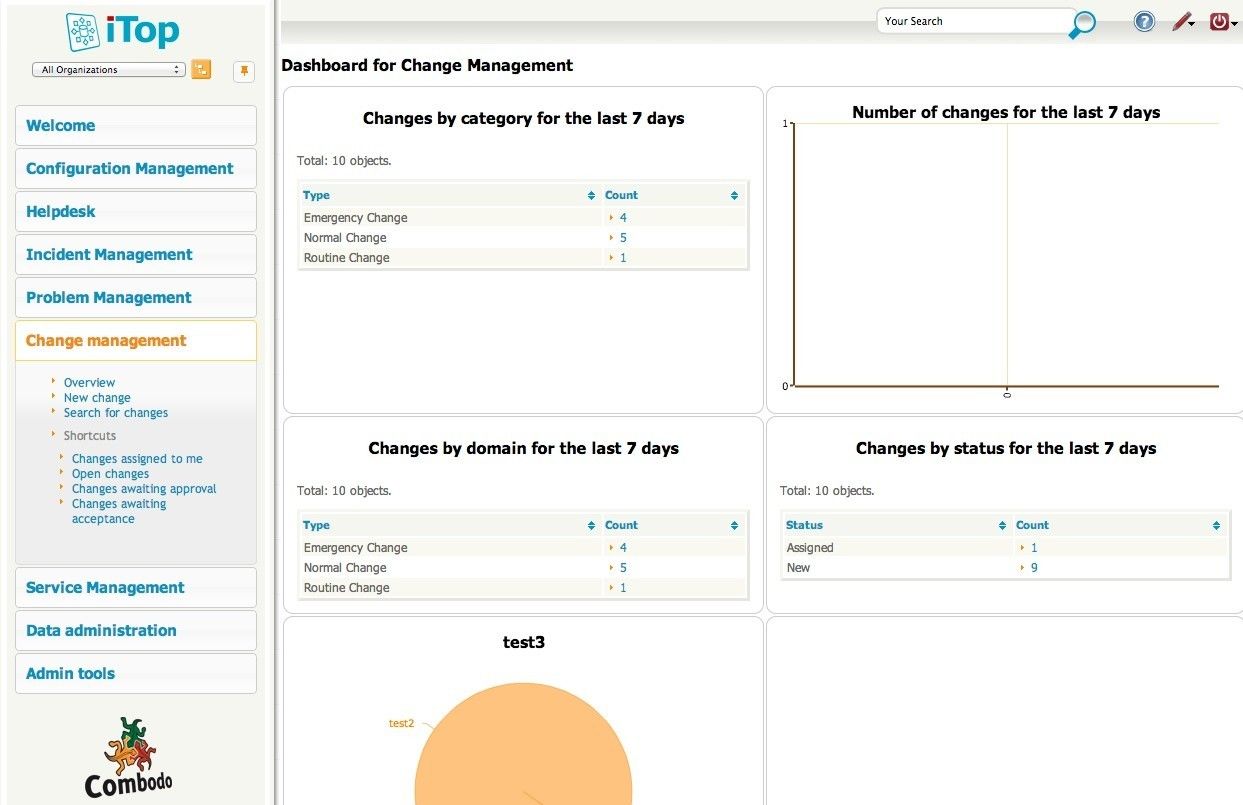Screen dimensions: 1243x805
Task: Open the New status count 9
Action: click(1034, 568)
